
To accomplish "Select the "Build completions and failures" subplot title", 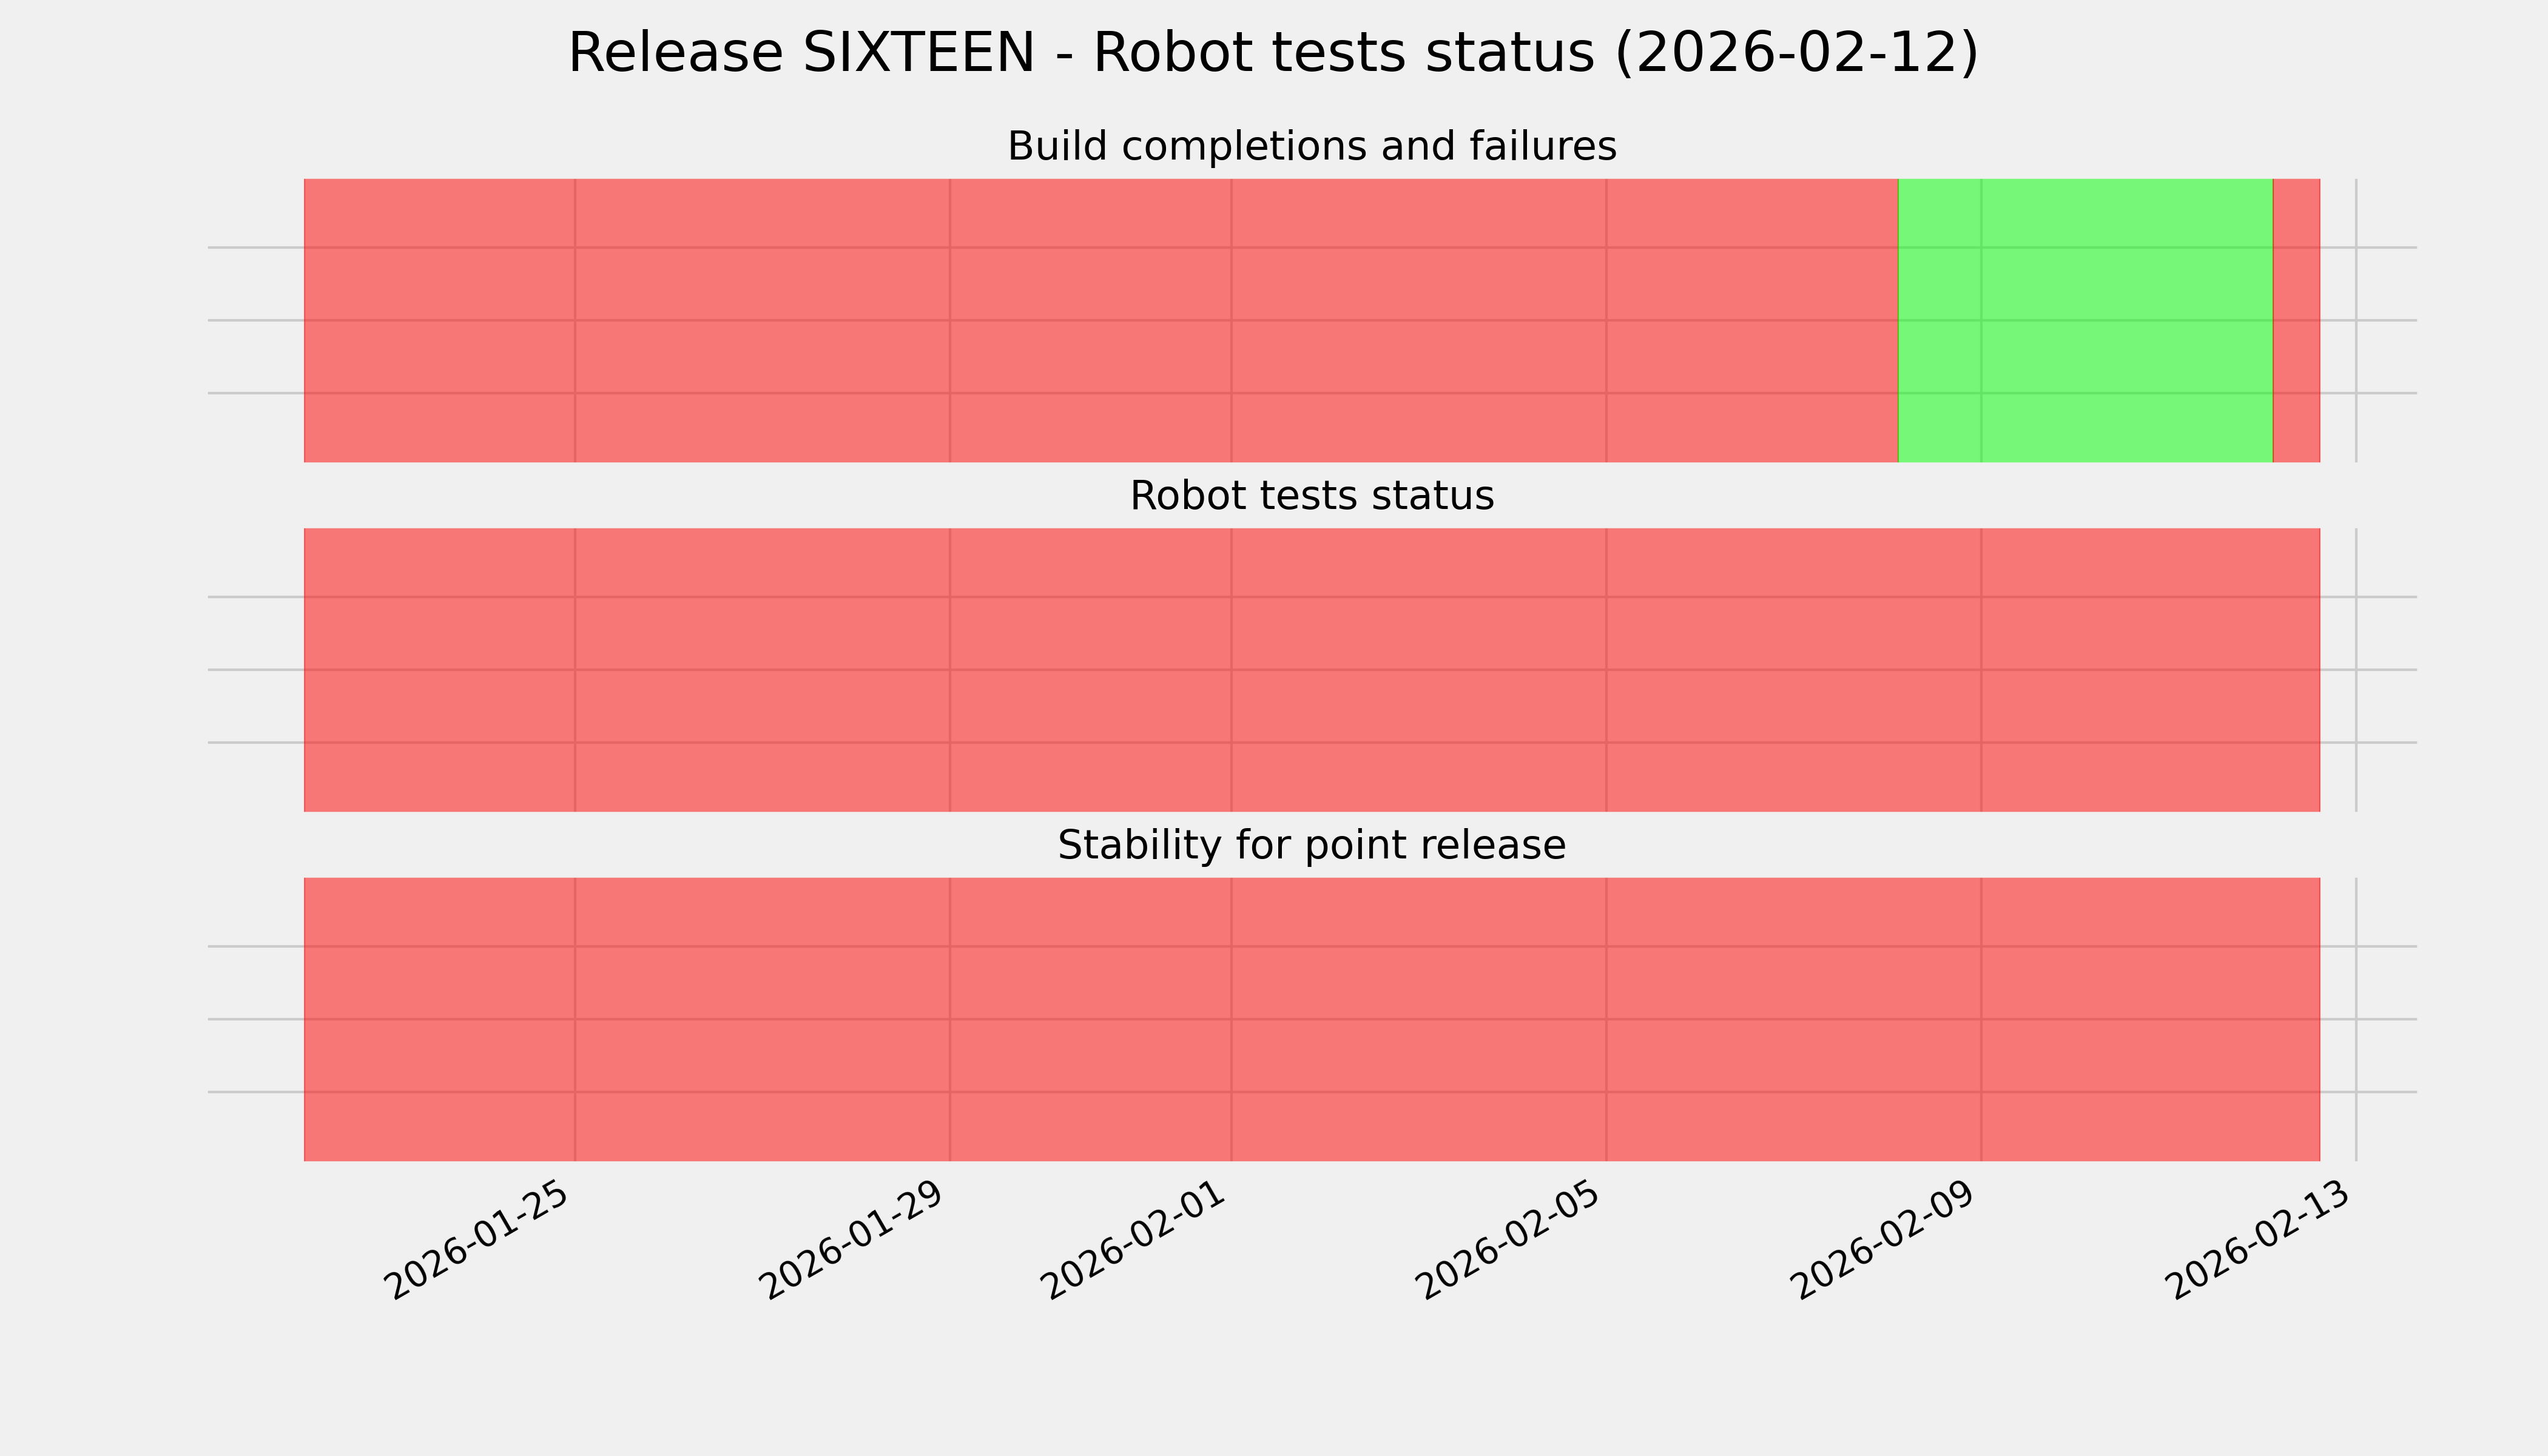I will pyautogui.click(x=1311, y=146).
